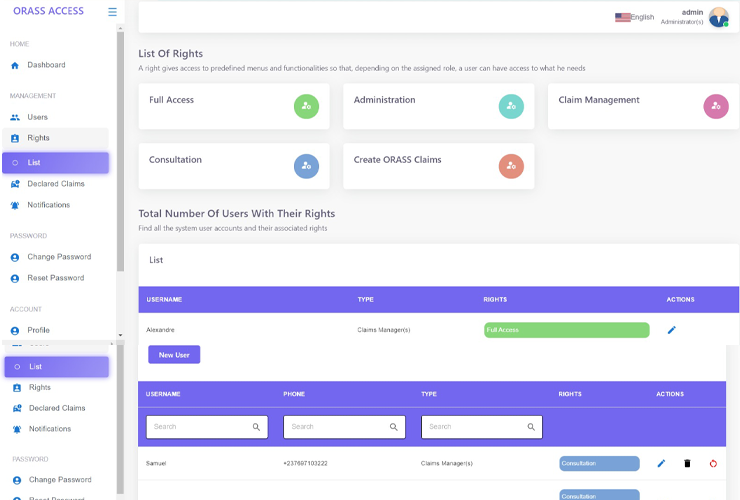Delete Samuel using the trash icon
Screen dimensions: 740x500
687,463
